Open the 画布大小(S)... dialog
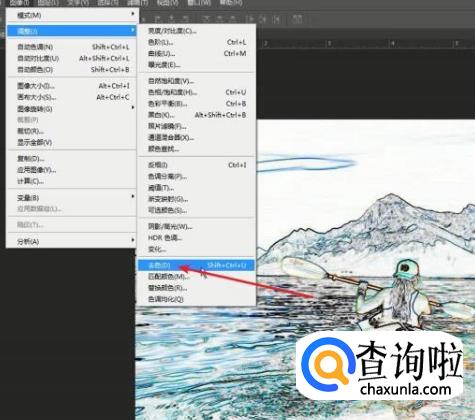 coord(71,97)
